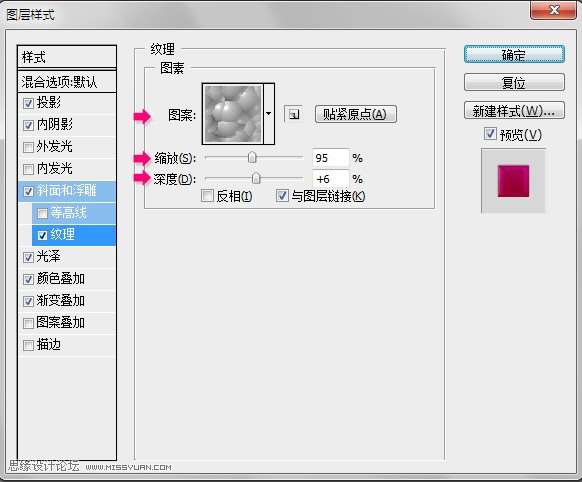Toggle the 斜面和浮雕 checkbox

point(28,191)
